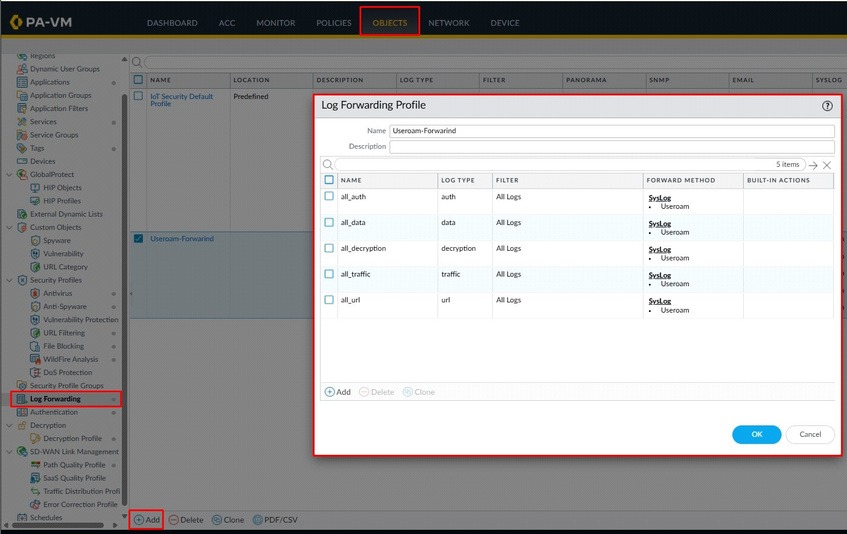This screenshot has width=847, height=534.
Task: Click the Dynamic User Groups sidebar icon
Action: click(x=22, y=69)
